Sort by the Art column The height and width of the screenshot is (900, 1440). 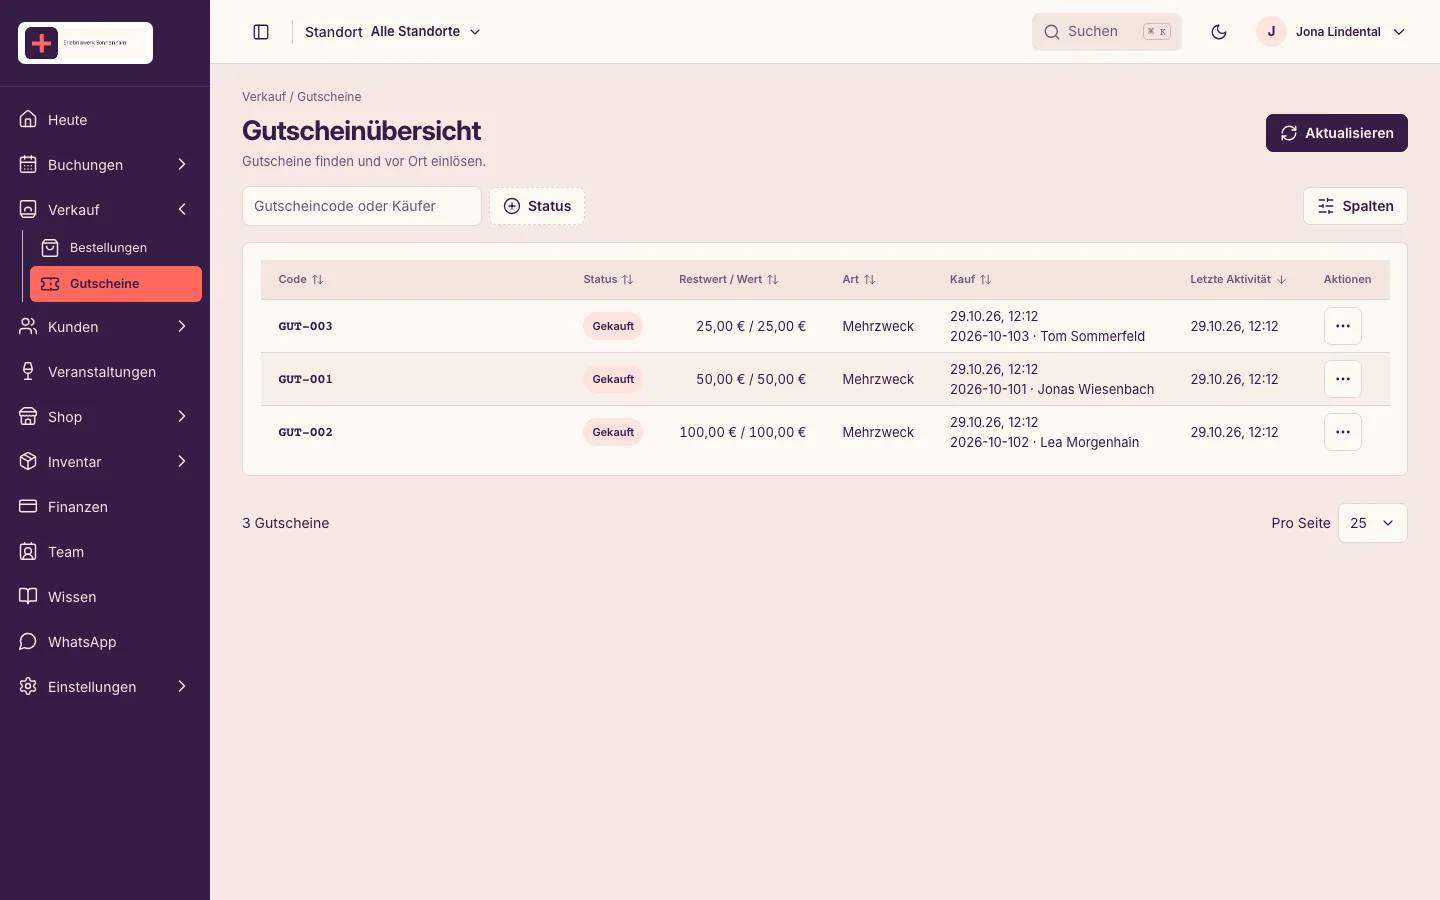coord(858,280)
